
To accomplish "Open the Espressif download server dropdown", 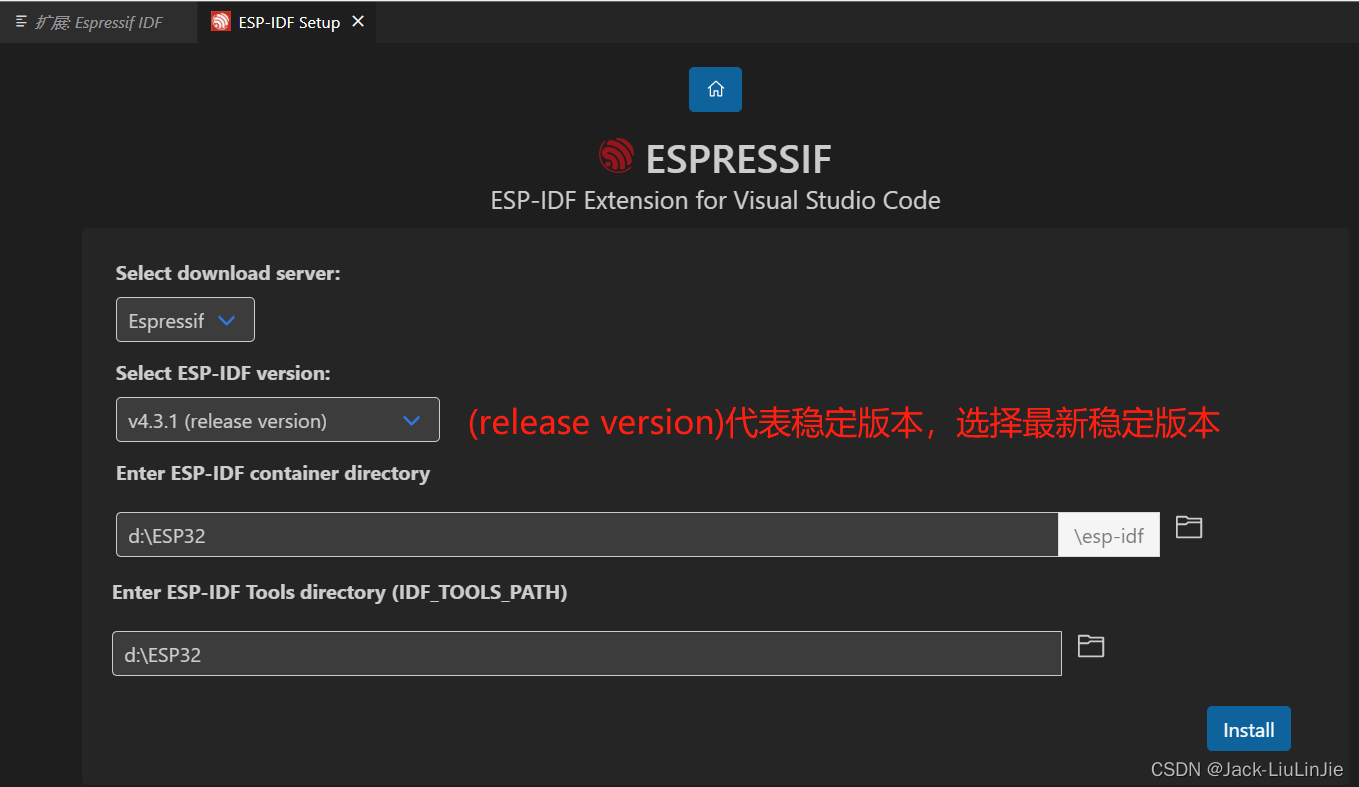I will pyautogui.click(x=185, y=320).
